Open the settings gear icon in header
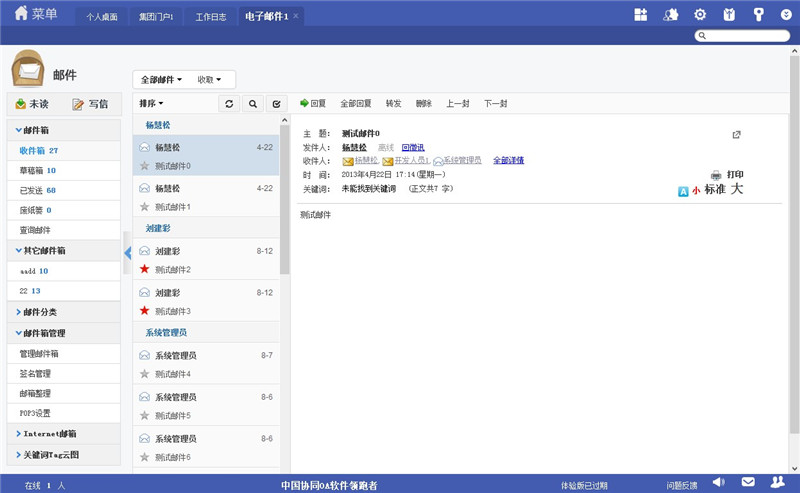800x493 pixels. coord(699,14)
